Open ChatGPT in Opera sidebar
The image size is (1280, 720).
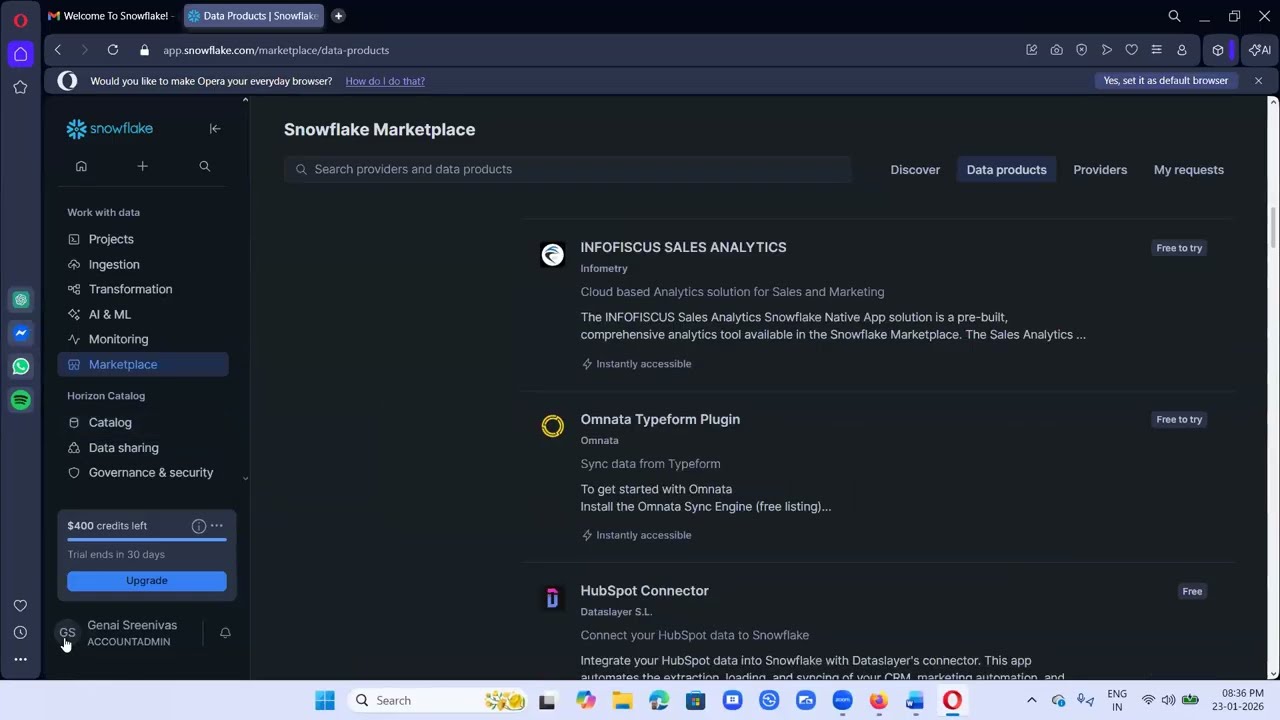tap(20, 299)
